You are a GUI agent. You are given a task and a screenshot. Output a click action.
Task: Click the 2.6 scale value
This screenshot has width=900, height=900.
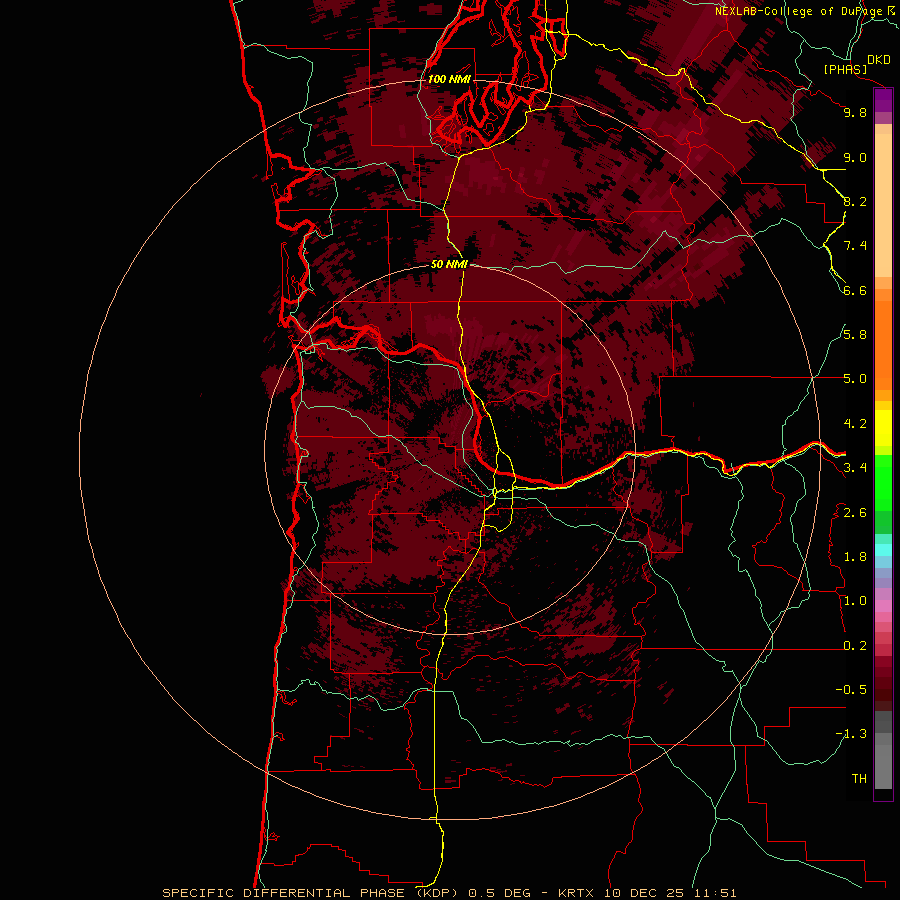click(x=855, y=513)
